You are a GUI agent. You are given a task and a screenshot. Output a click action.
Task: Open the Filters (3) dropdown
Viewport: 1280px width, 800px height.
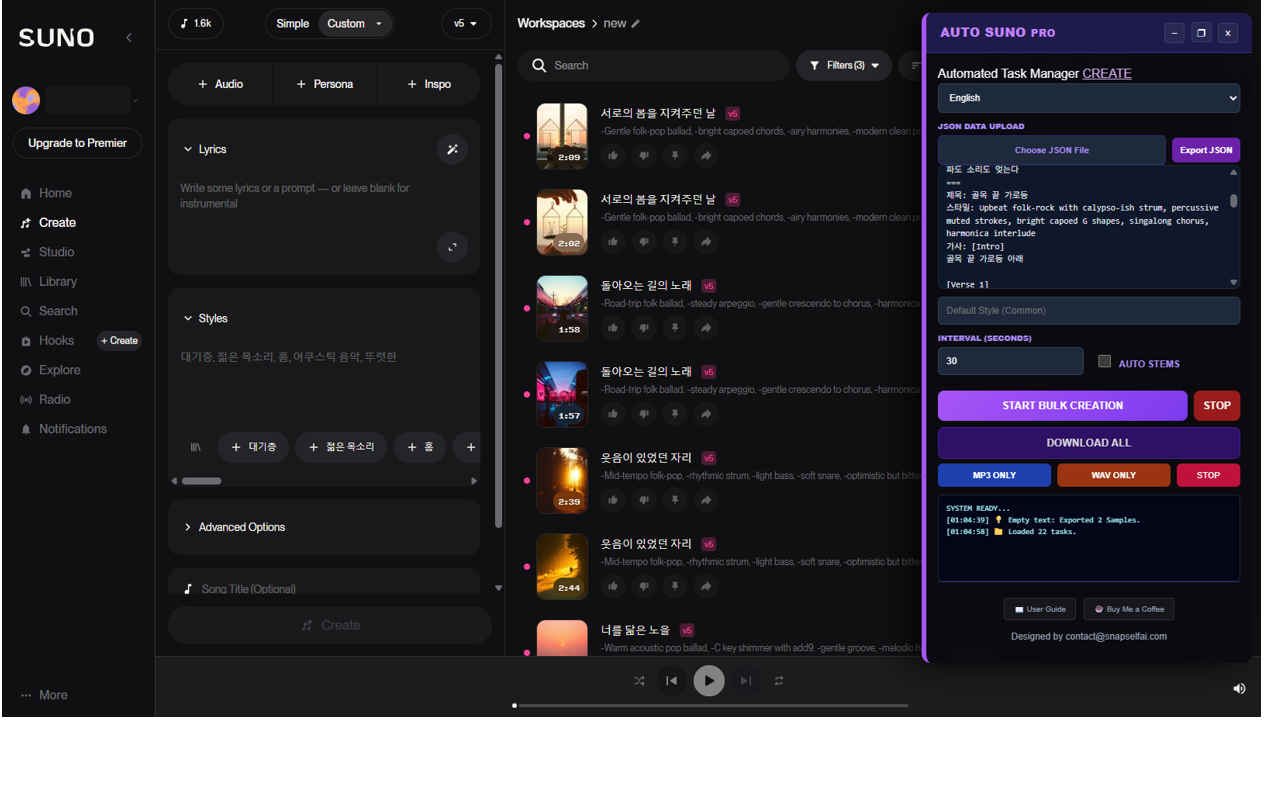[843, 65]
